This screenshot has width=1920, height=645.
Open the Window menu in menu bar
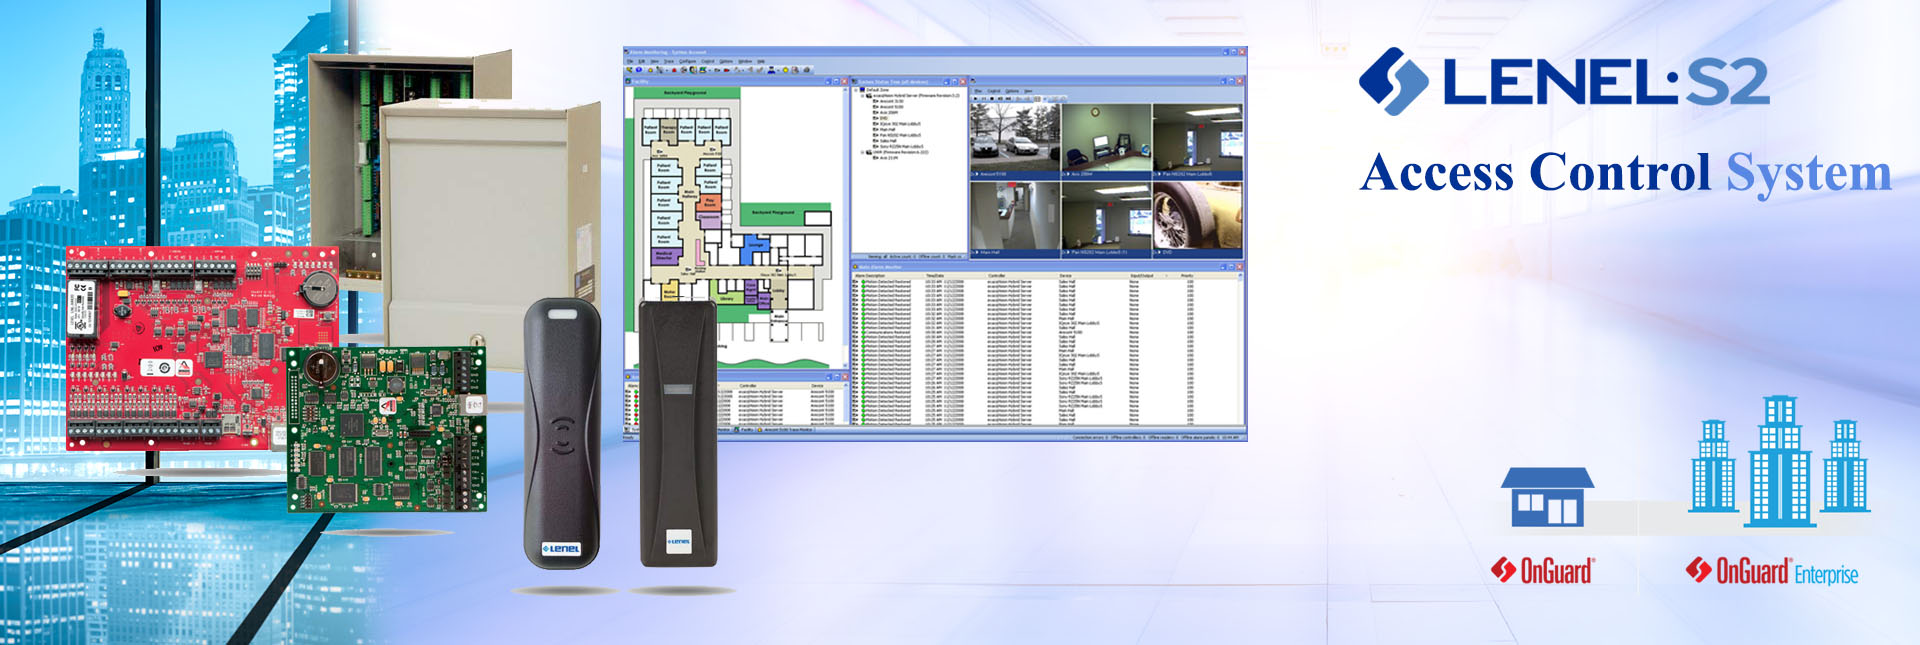point(745,61)
